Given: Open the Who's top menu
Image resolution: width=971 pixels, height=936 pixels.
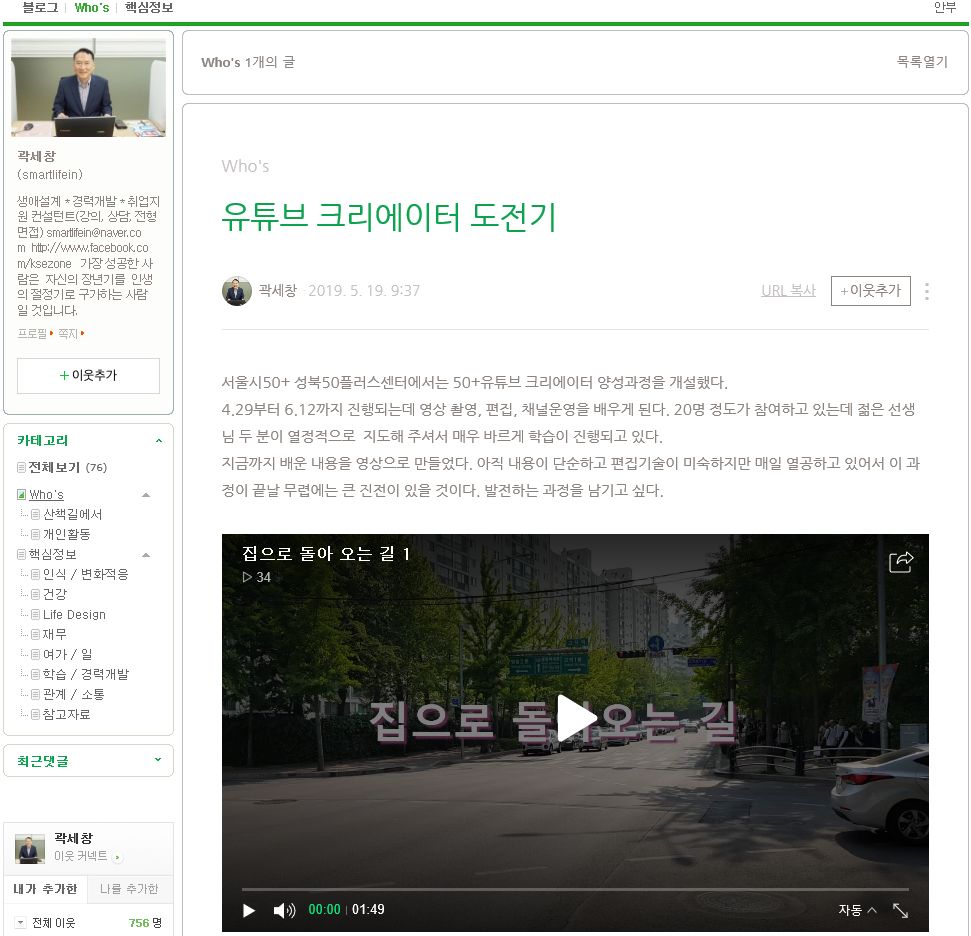Looking at the screenshot, I should 92,7.
